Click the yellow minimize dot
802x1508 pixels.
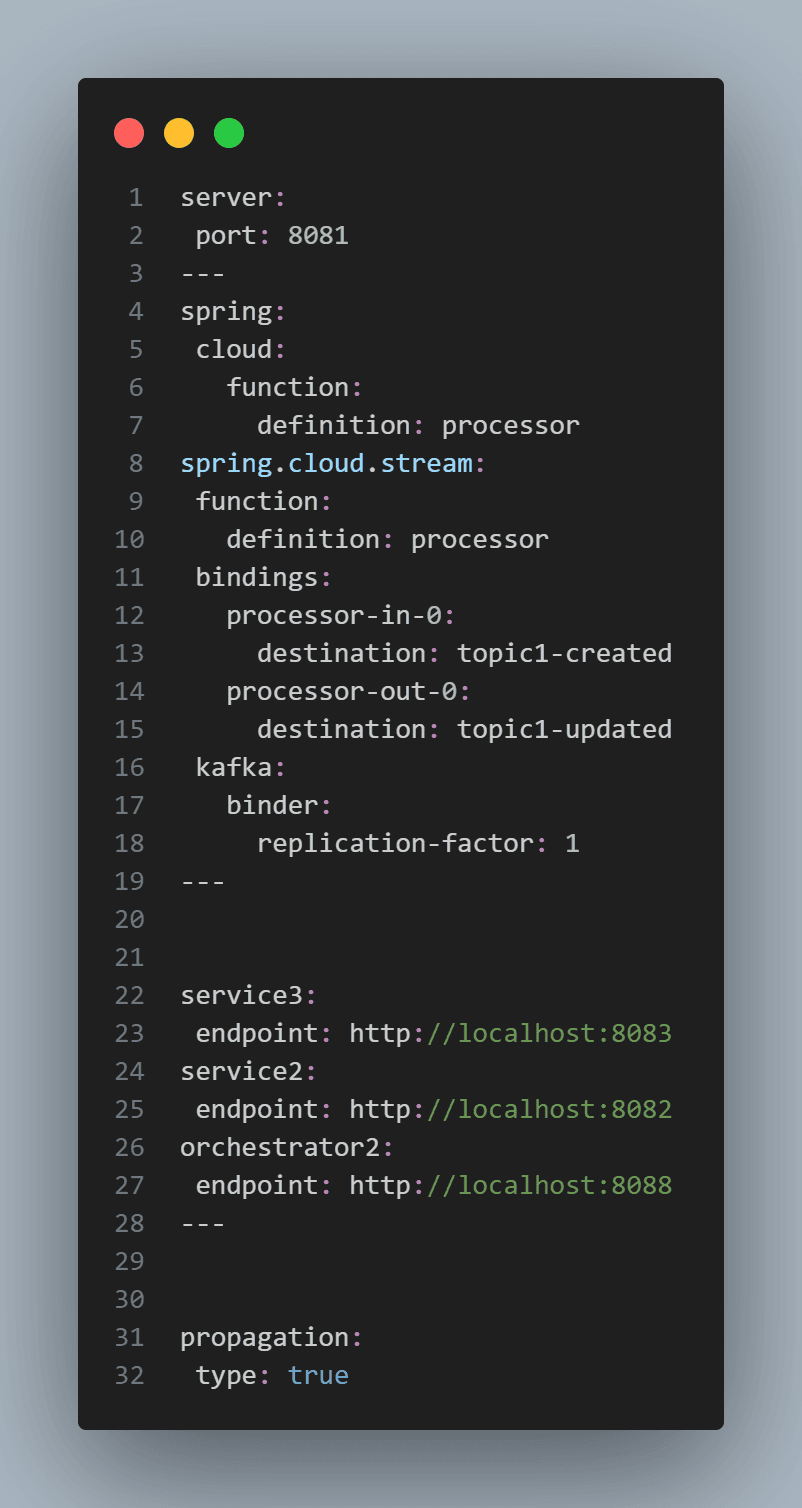[179, 133]
